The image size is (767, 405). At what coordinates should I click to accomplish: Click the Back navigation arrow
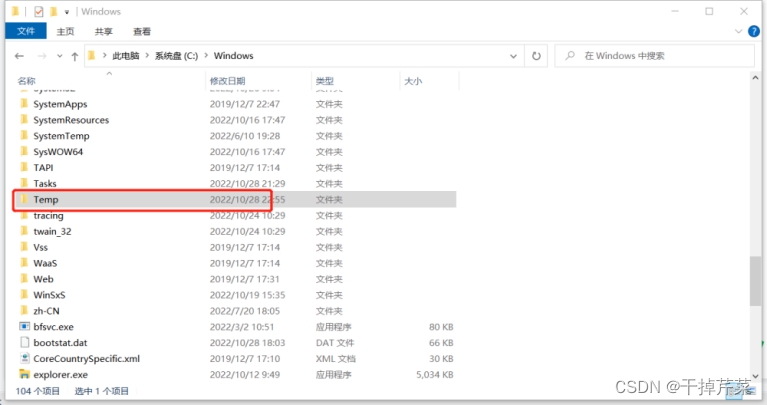[x=19, y=56]
